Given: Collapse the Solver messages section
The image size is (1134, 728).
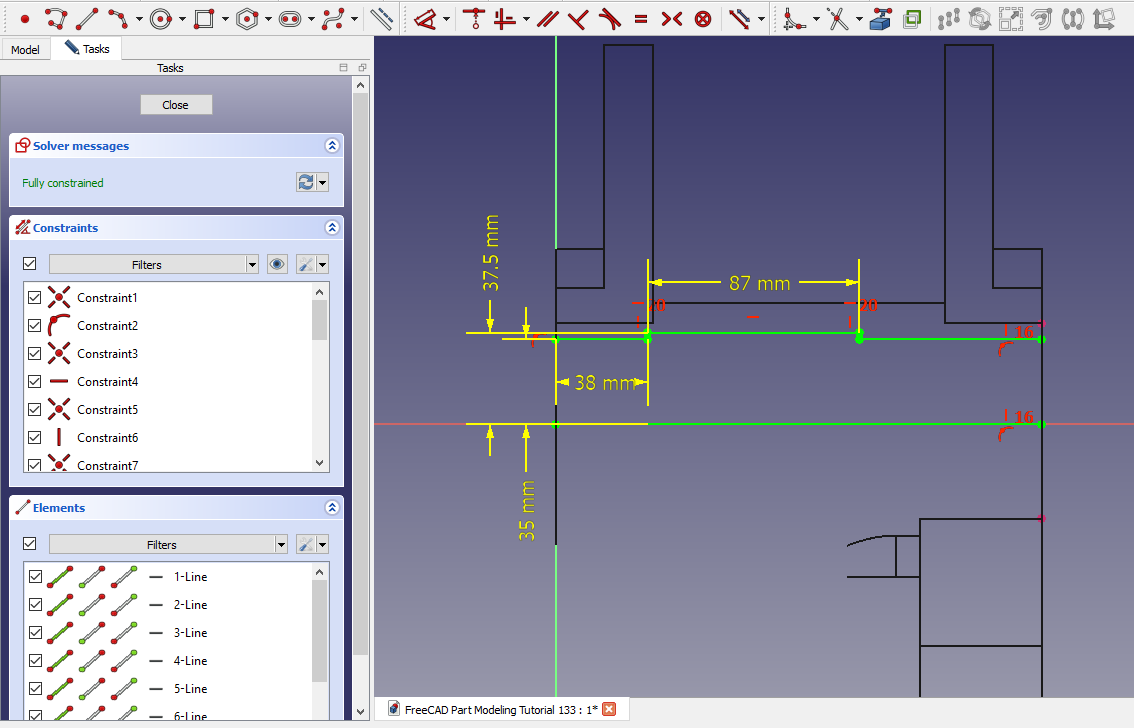Looking at the screenshot, I should pos(332,146).
